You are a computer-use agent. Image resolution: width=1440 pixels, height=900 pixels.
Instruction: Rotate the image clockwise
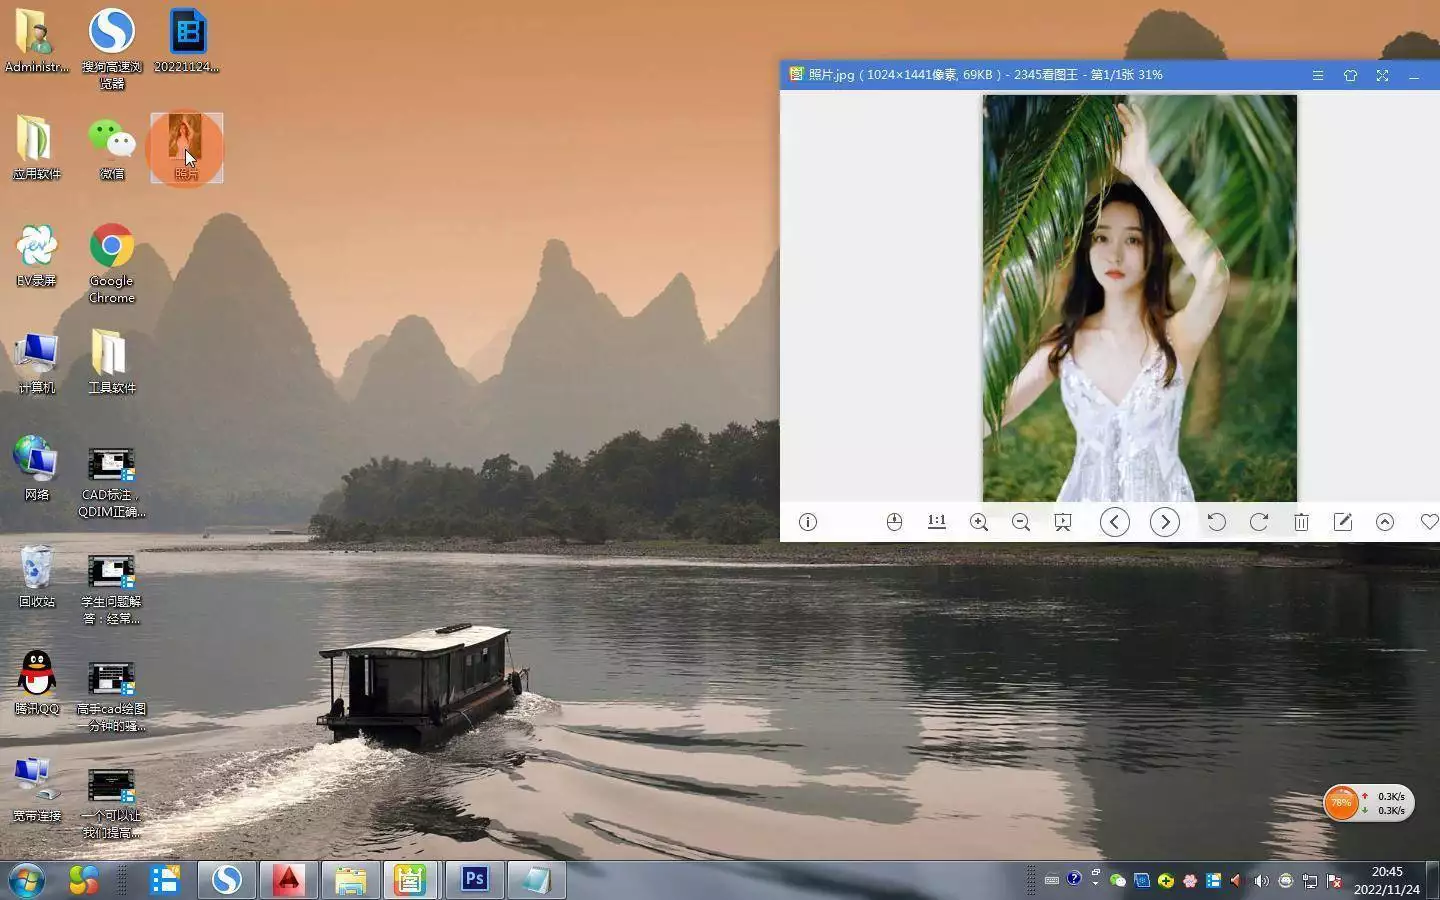coord(1259,522)
